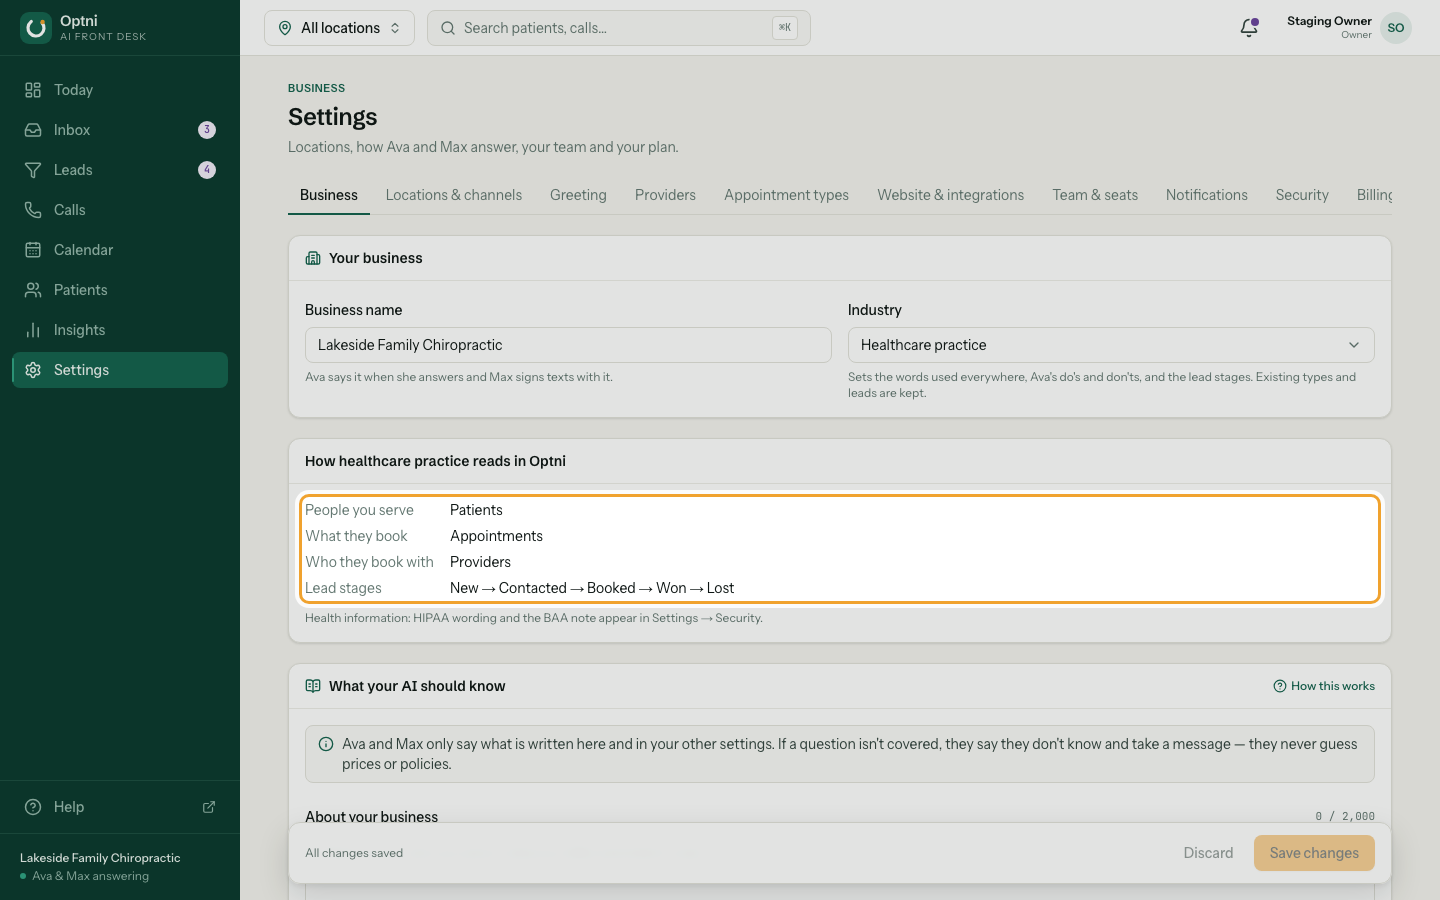Image resolution: width=1440 pixels, height=900 pixels.
Task: Open Calendar icon in sidebar
Action: pyautogui.click(x=33, y=250)
